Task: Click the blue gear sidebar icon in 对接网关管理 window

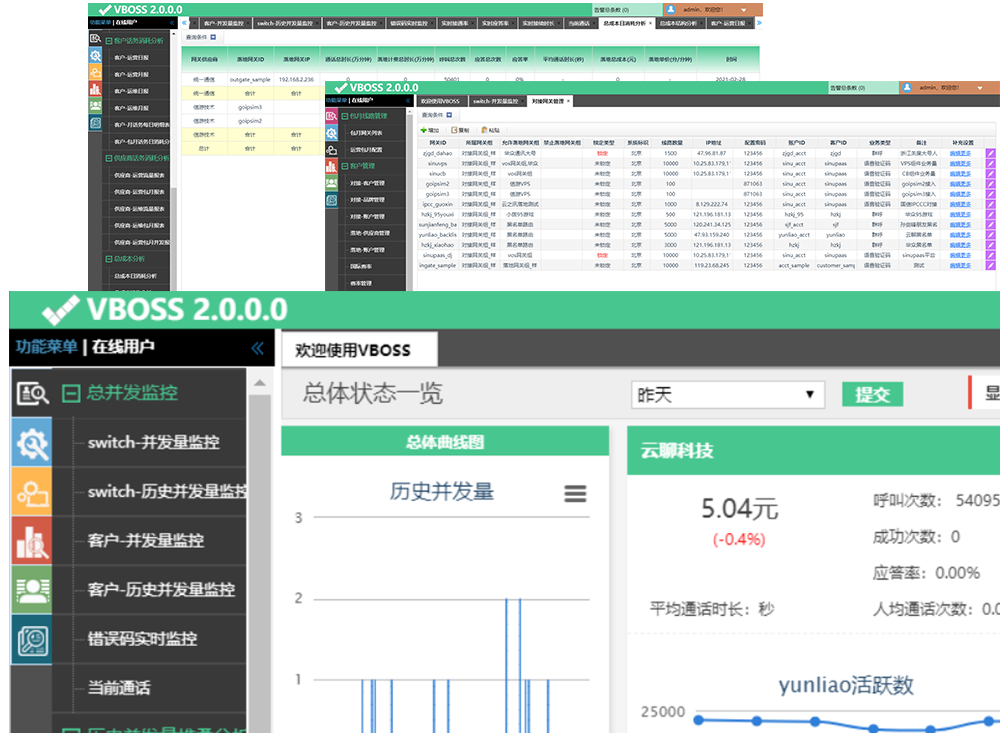Action: point(332,133)
